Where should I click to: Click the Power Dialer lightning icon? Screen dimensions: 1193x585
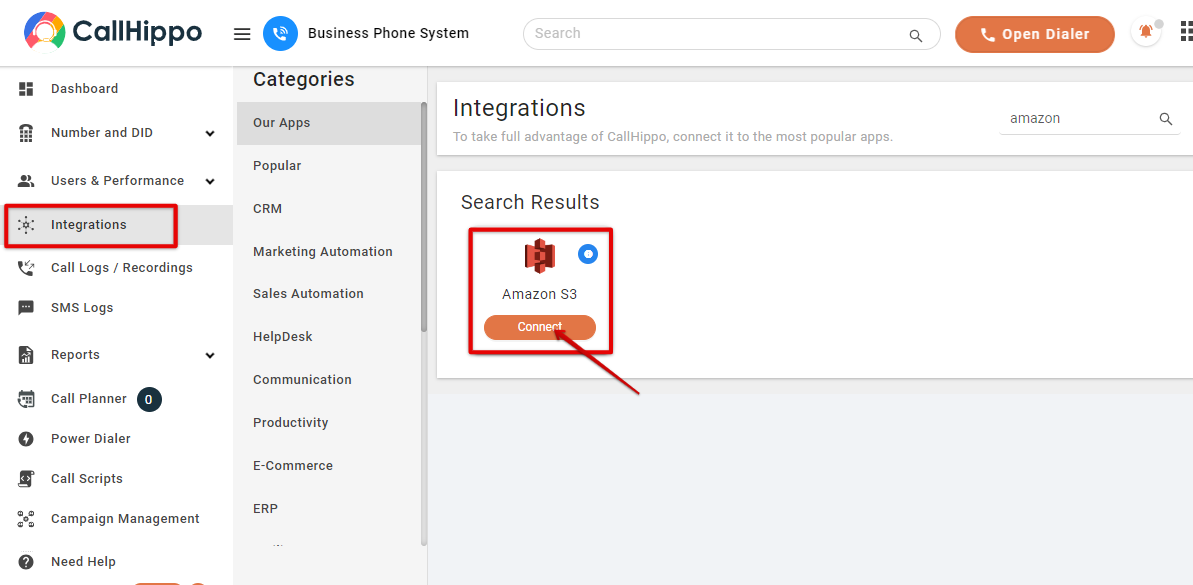point(26,439)
